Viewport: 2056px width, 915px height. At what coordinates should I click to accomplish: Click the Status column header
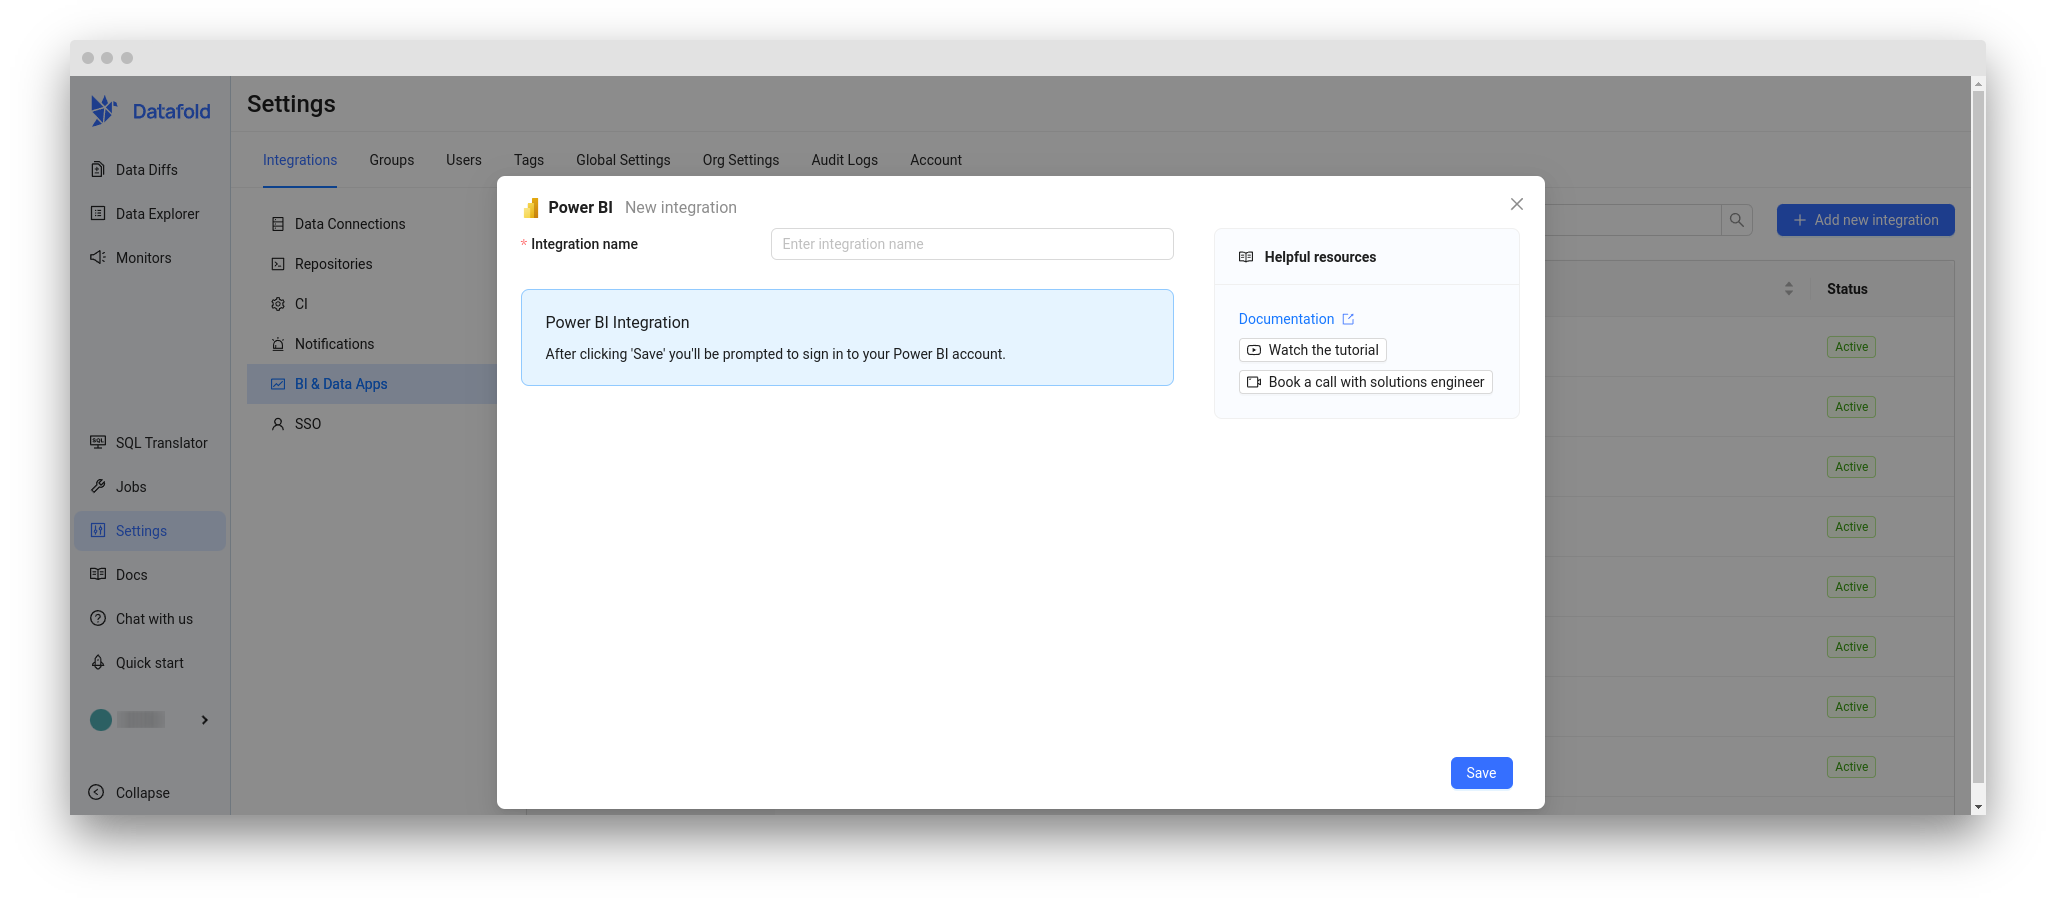1847,289
